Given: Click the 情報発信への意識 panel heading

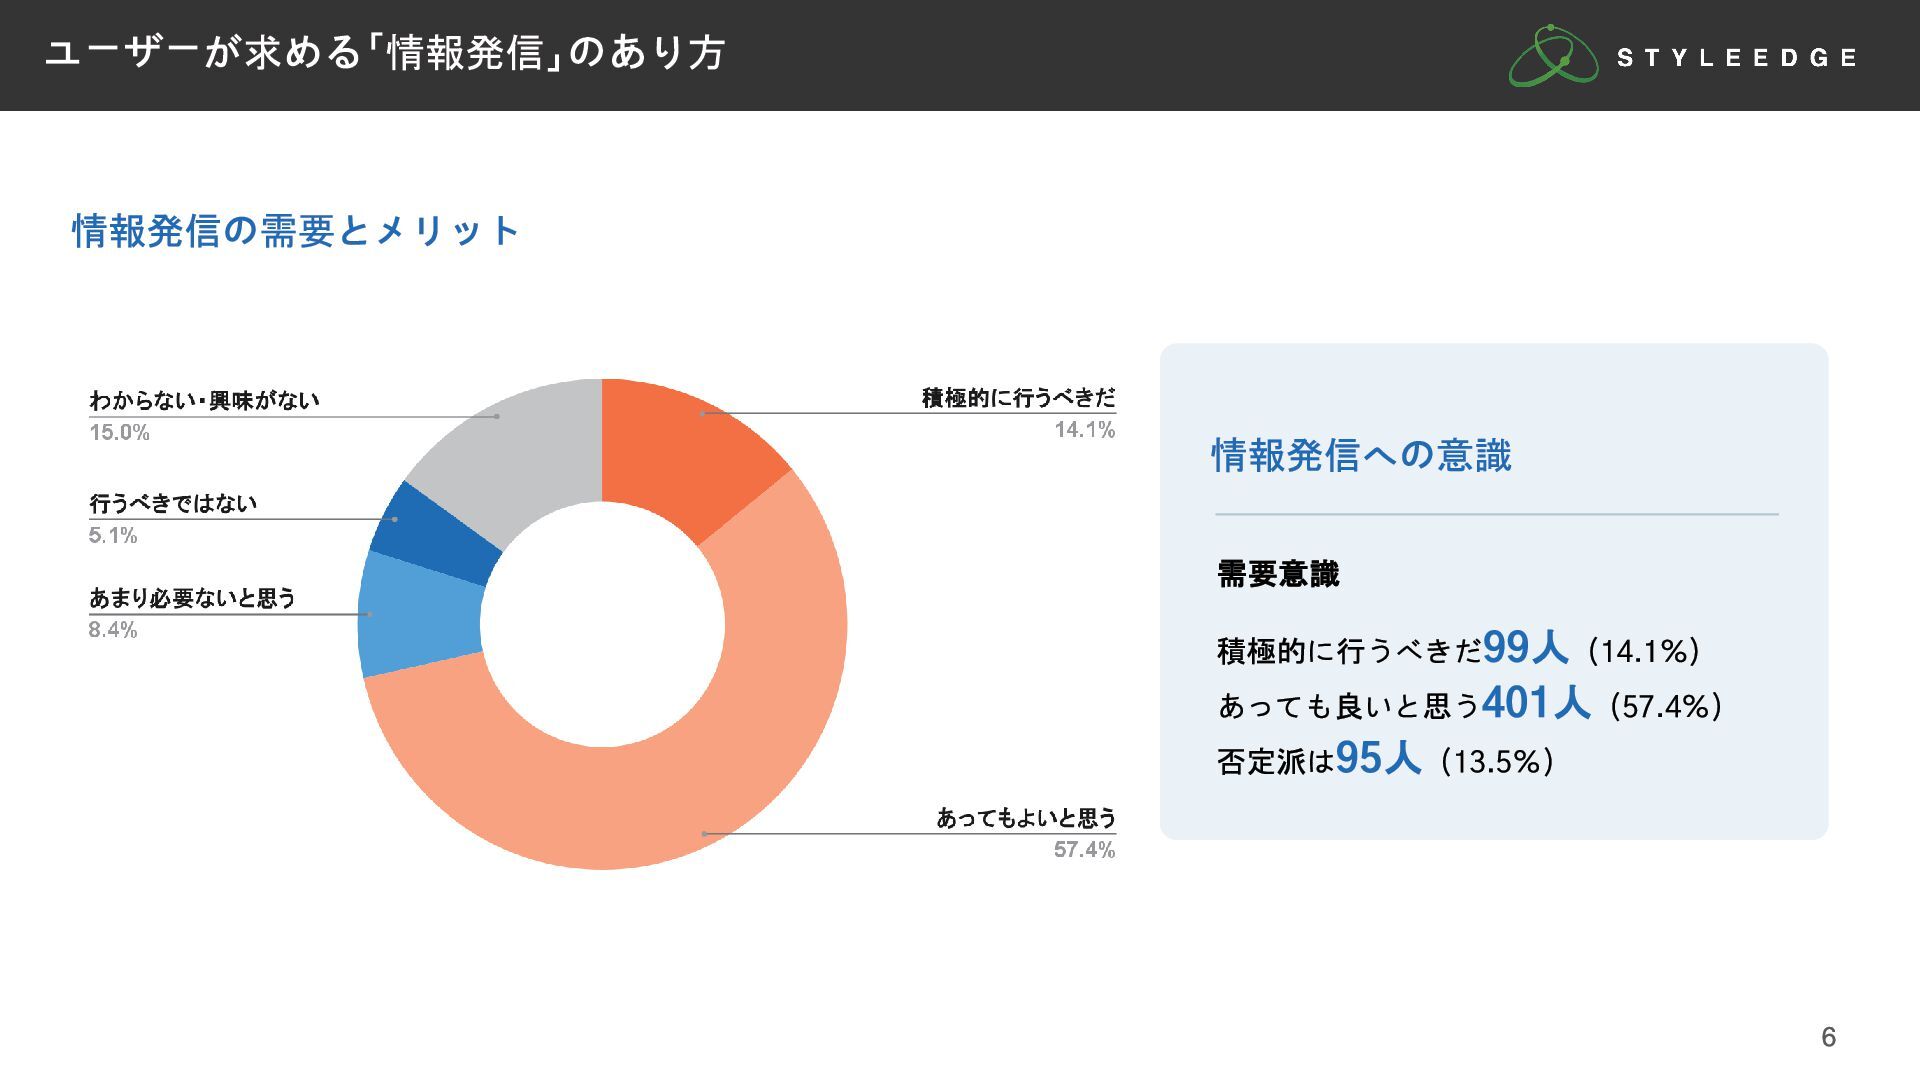Looking at the screenshot, I should [x=1361, y=455].
